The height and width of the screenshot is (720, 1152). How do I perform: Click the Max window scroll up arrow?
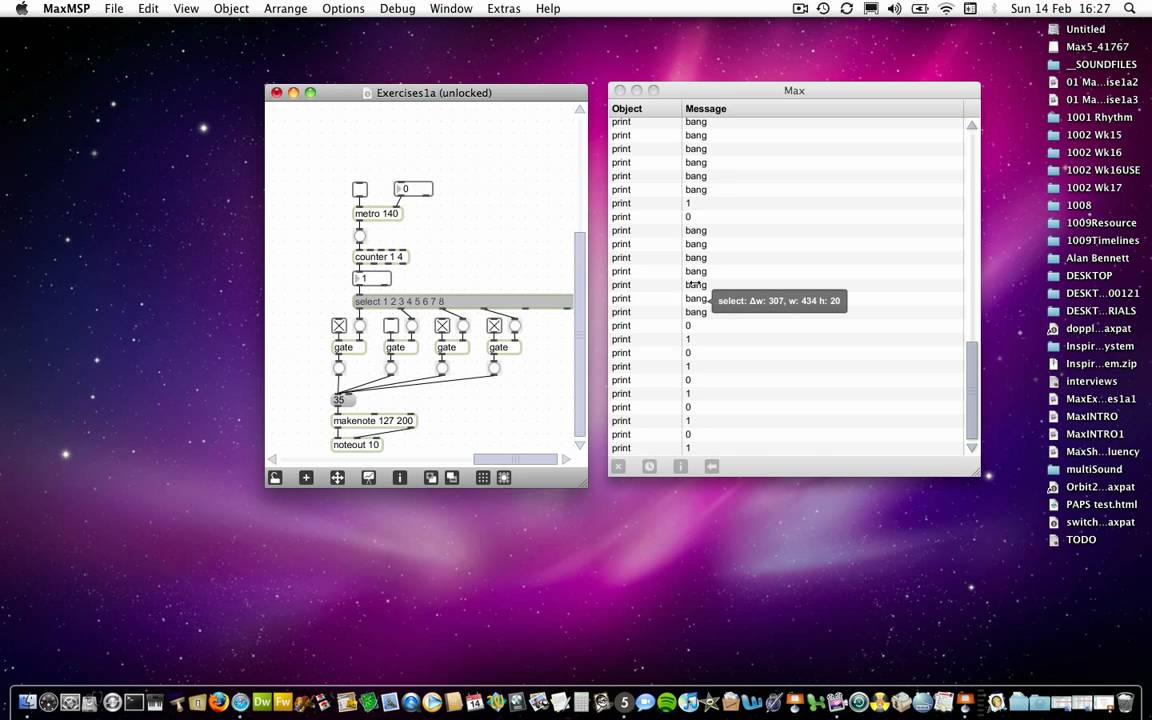(x=972, y=126)
